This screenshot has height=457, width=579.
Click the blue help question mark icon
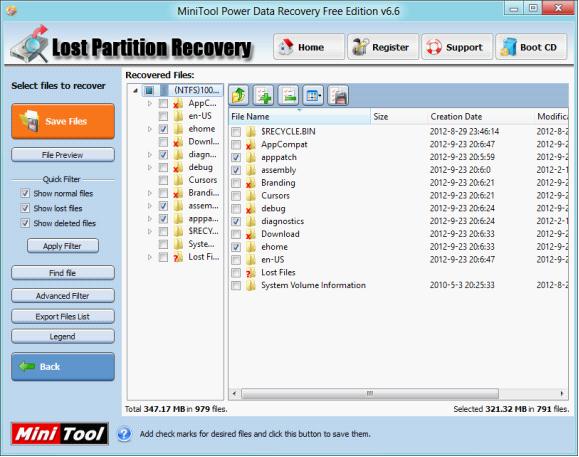124,434
